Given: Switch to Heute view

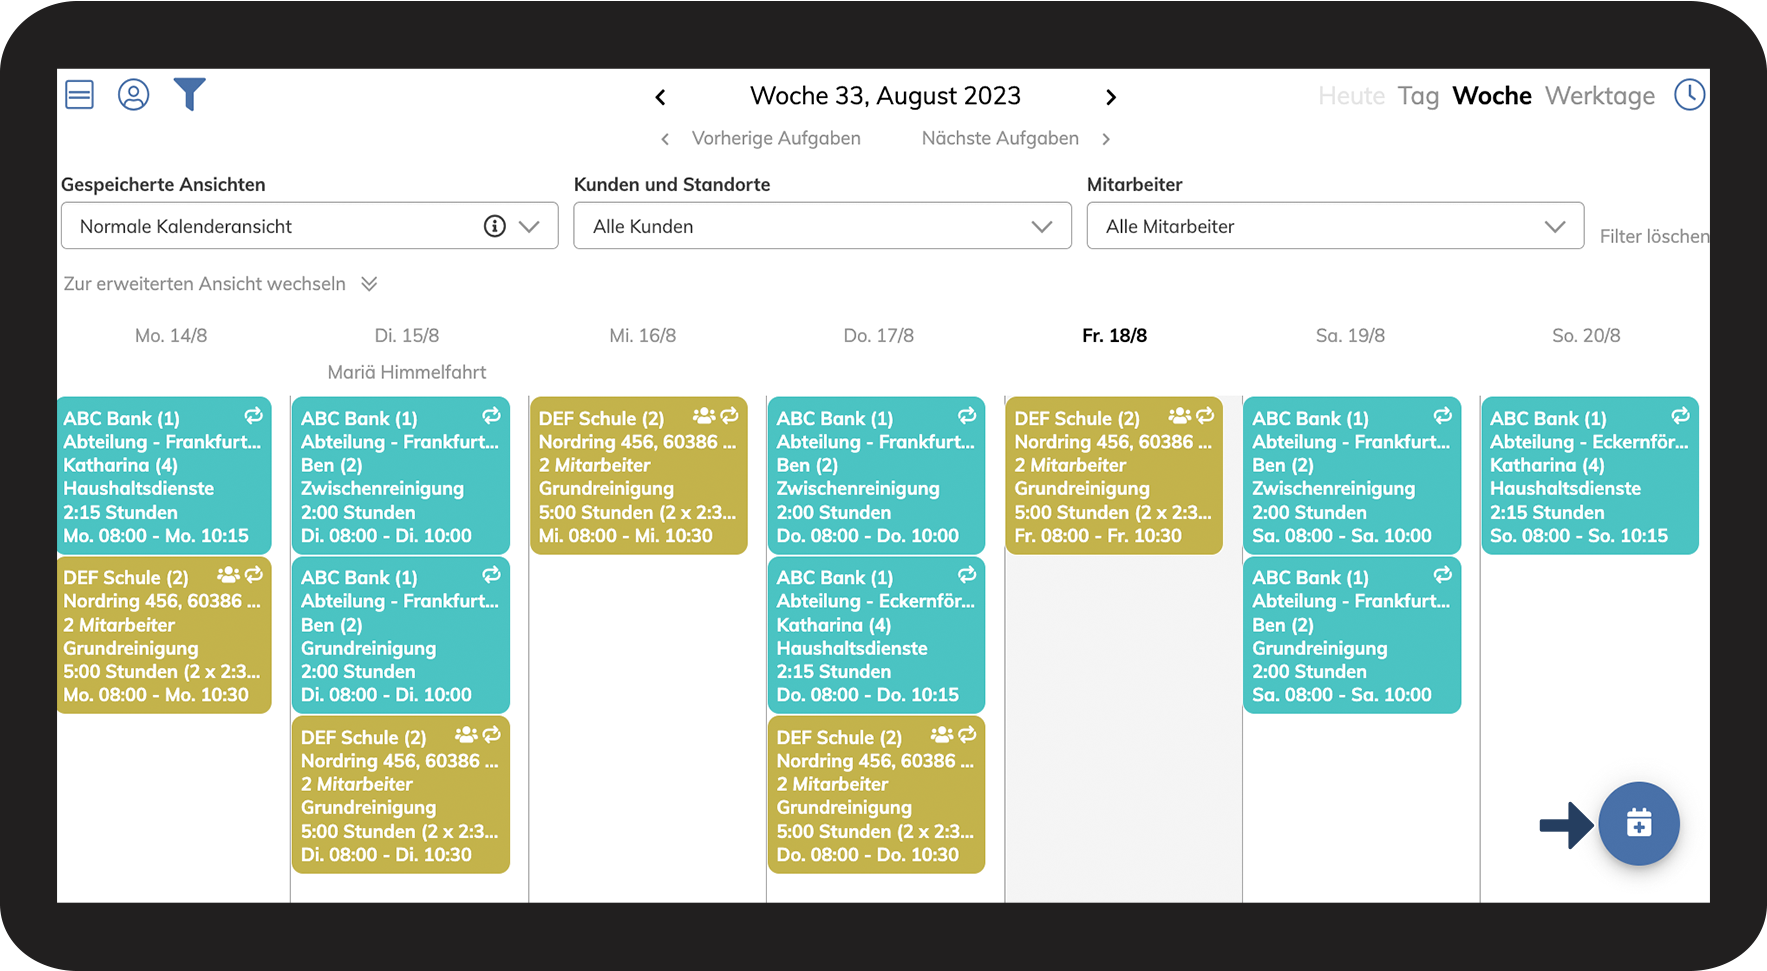Looking at the screenshot, I should (1351, 96).
